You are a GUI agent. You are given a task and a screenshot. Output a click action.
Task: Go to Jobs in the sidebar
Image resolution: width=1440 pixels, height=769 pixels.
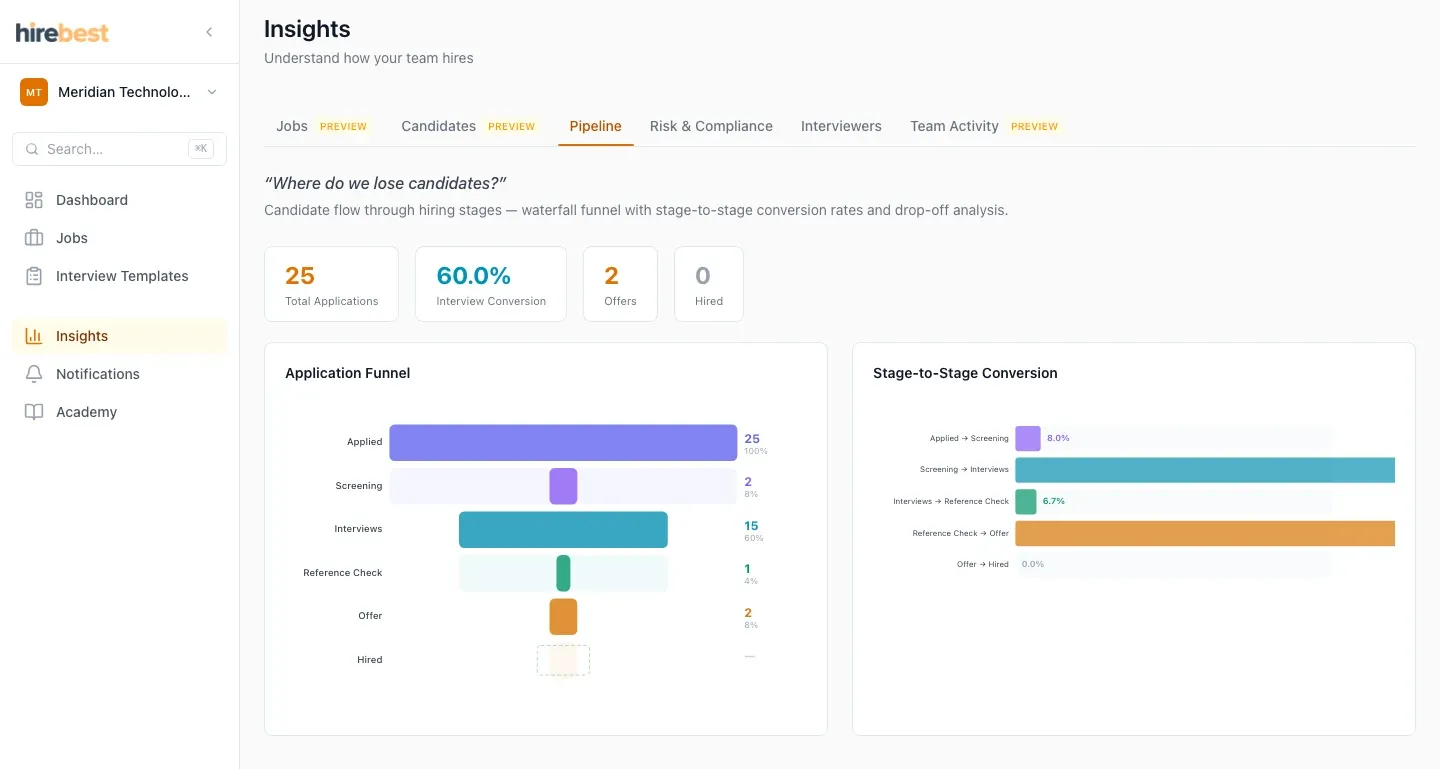click(x=119, y=238)
